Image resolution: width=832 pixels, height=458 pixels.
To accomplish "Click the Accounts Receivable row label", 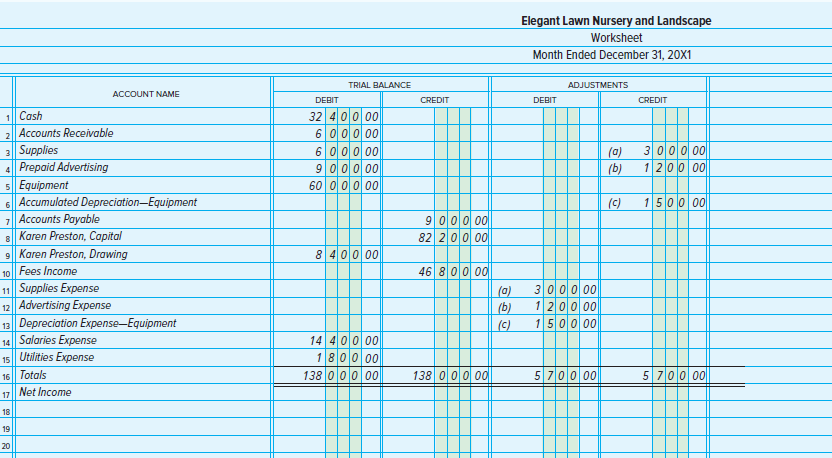I will (x=66, y=133).
